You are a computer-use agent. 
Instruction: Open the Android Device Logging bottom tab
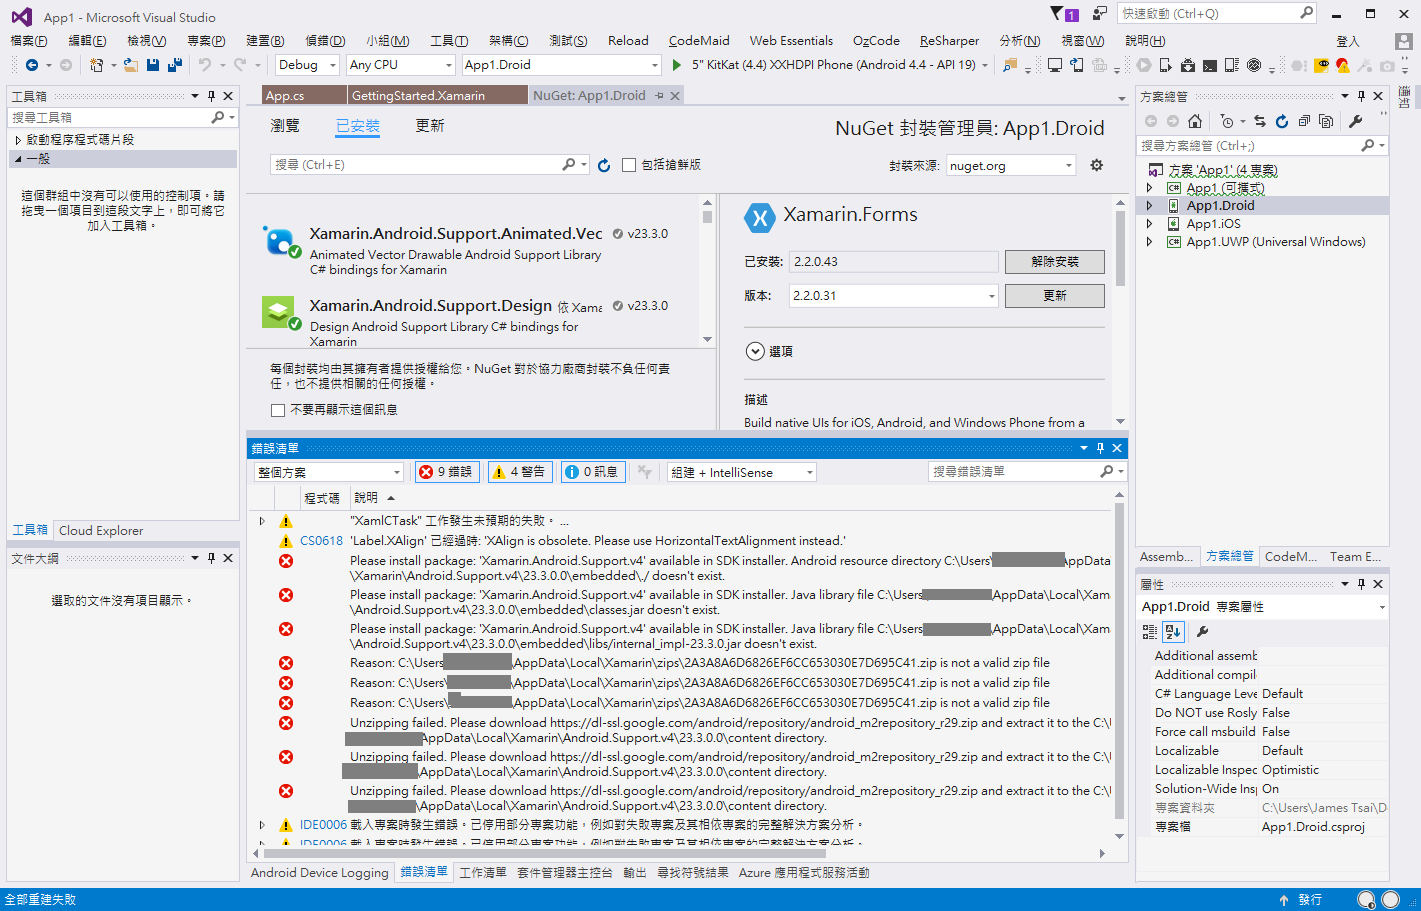(x=320, y=873)
